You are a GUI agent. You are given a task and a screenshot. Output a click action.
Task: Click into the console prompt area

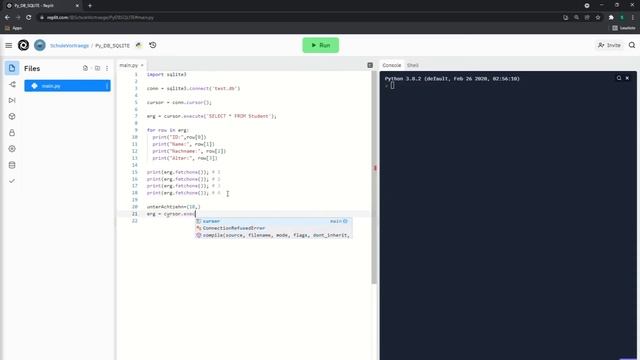(392, 86)
